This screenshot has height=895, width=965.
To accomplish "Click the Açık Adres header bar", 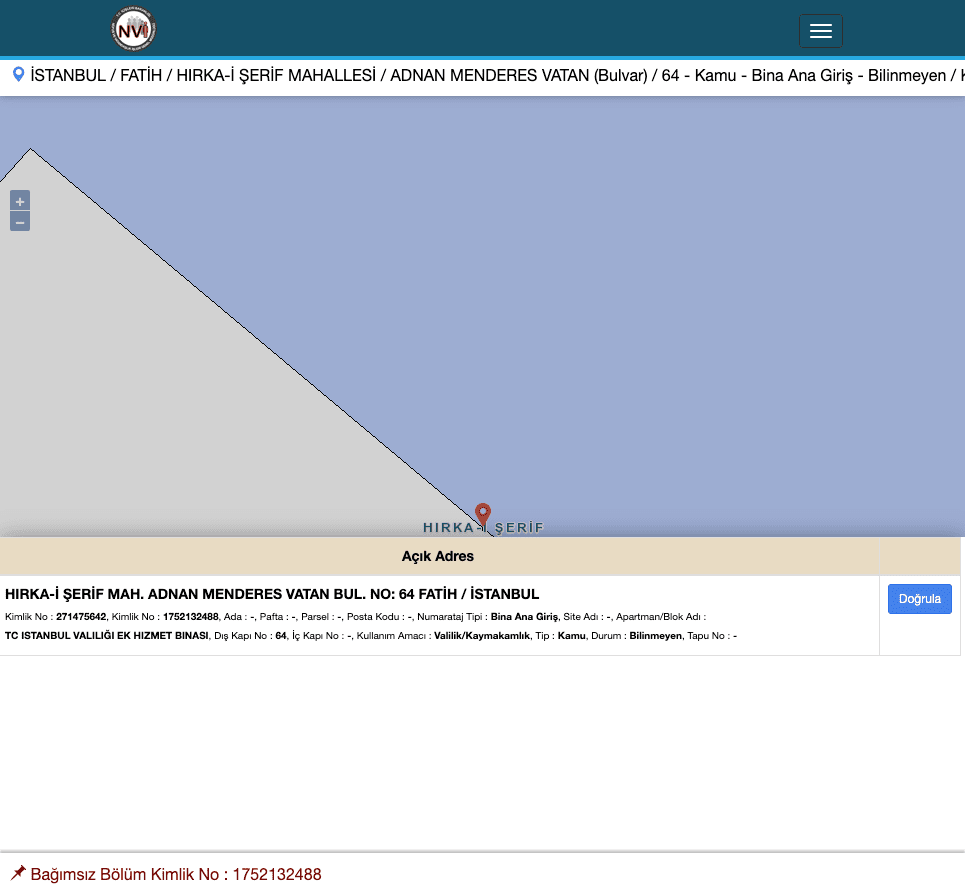I will (437, 556).
